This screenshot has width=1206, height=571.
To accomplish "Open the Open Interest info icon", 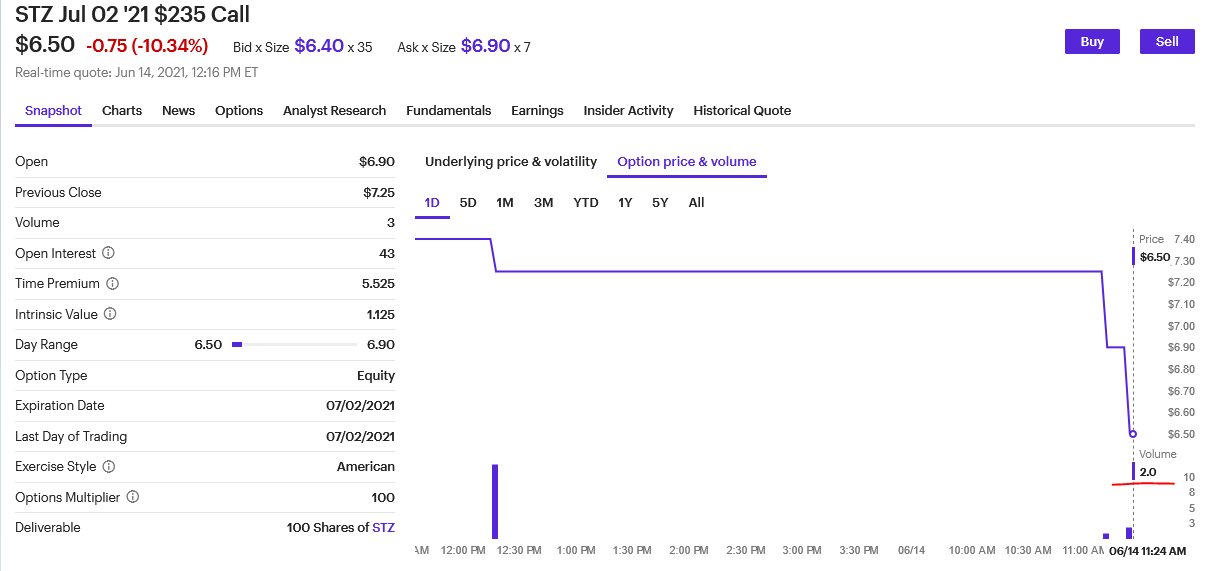I will pyautogui.click(x=109, y=253).
